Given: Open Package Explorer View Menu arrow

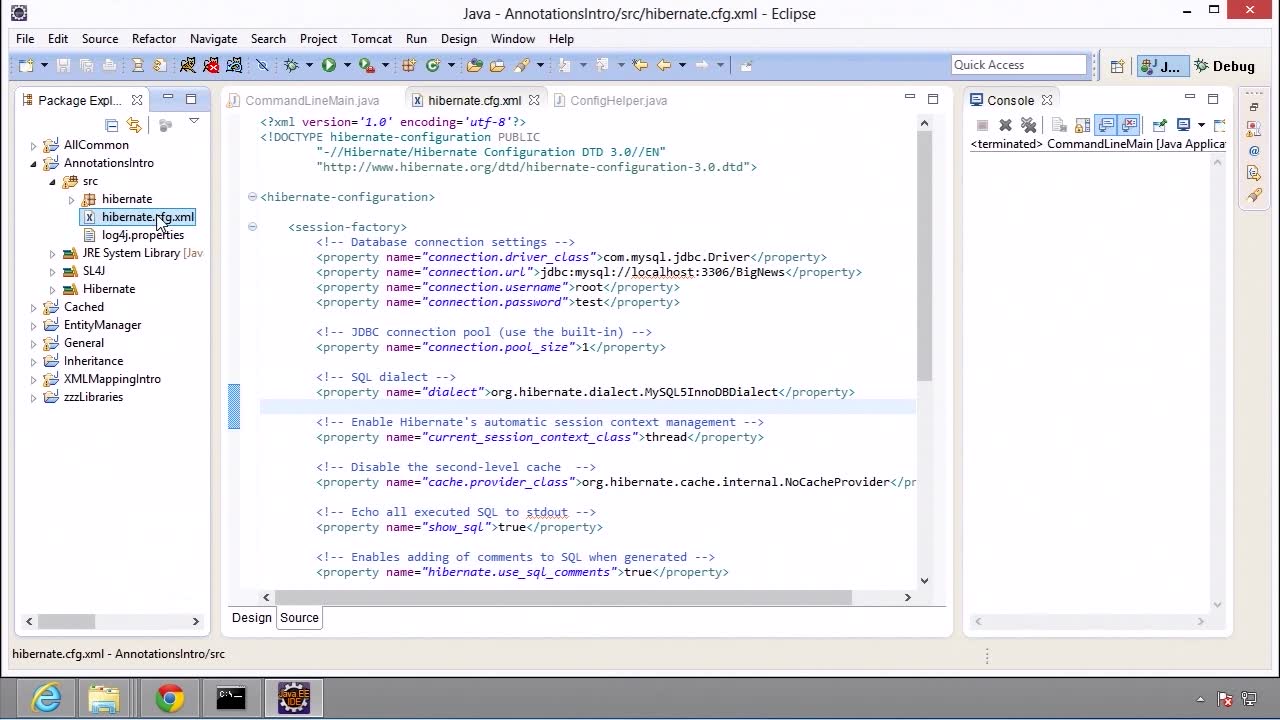Looking at the screenshot, I should point(194,122).
